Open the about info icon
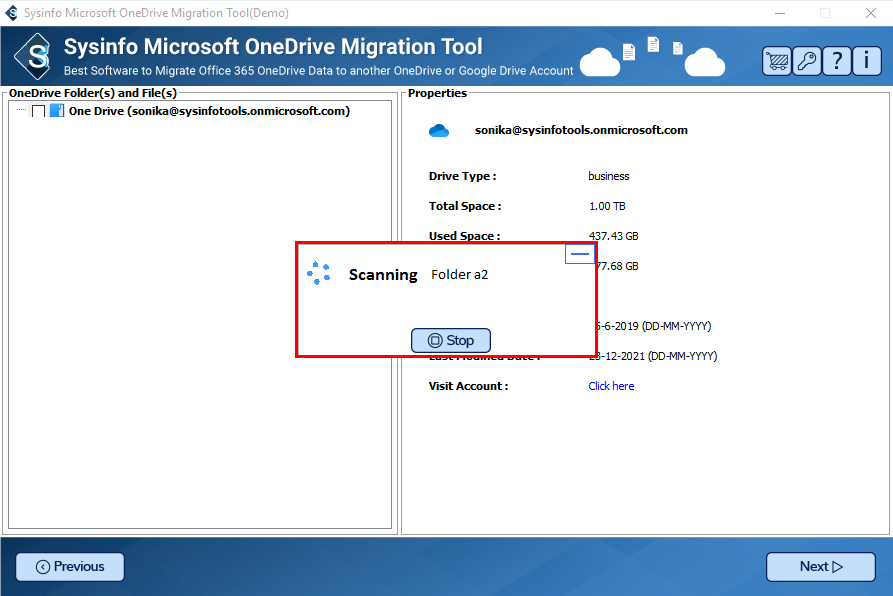893x596 pixels. pyautogui.click(x=866, y=60)
